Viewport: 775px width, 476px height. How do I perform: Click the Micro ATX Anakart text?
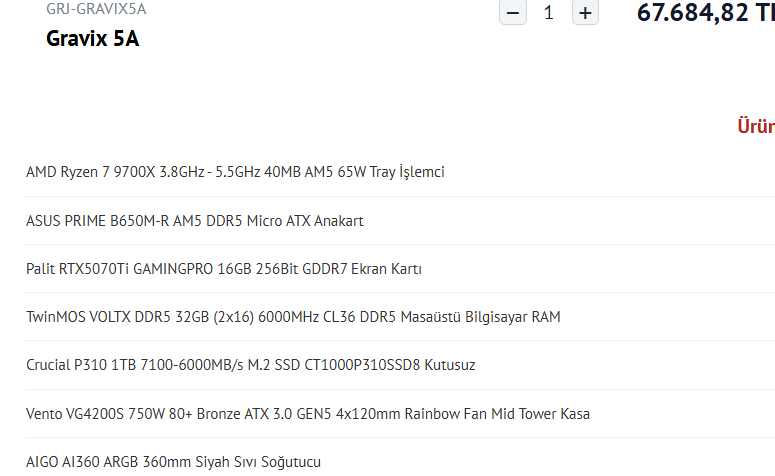coord(305,220)
